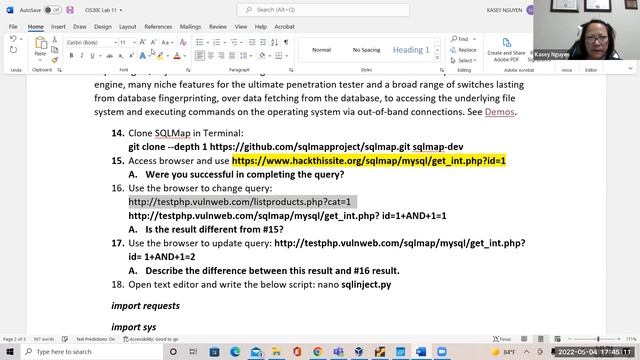This screenshot has width=640, height=360.
Task: Toggle Bold formatting
Action: click(x=71, y=56)
